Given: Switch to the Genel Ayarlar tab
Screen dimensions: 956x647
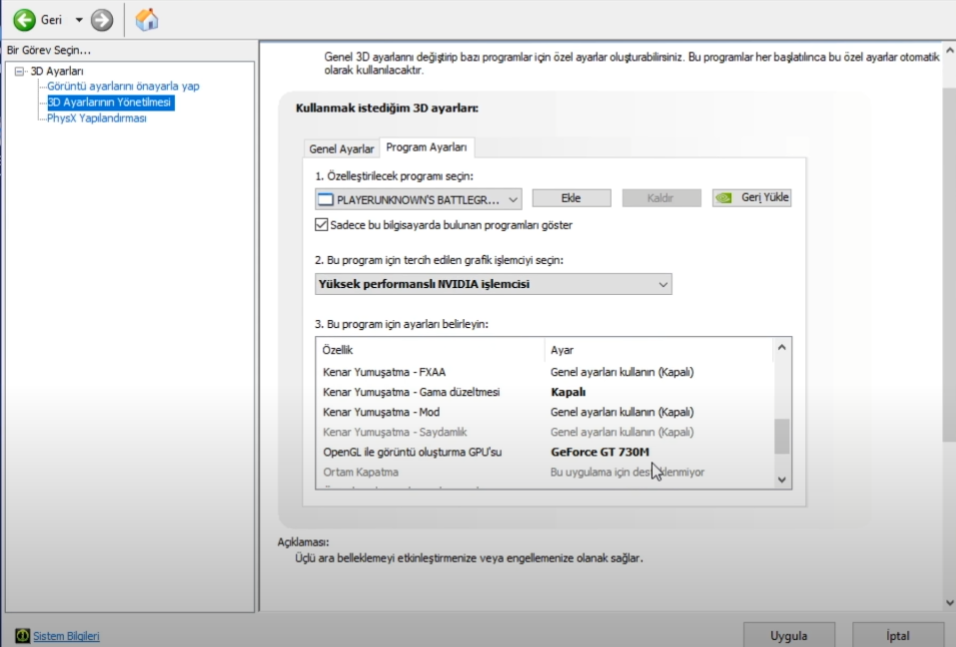Looking at the screenshot, I should tap(341, 149).
